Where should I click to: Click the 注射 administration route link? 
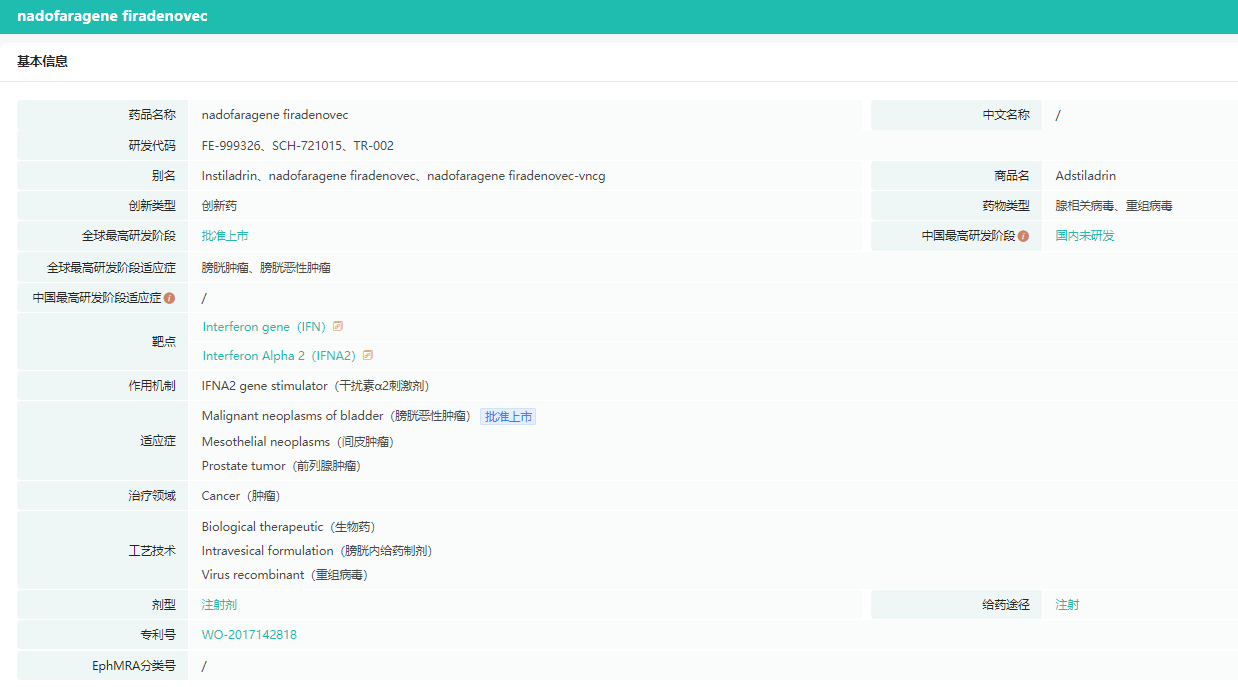coord(1068,605)
